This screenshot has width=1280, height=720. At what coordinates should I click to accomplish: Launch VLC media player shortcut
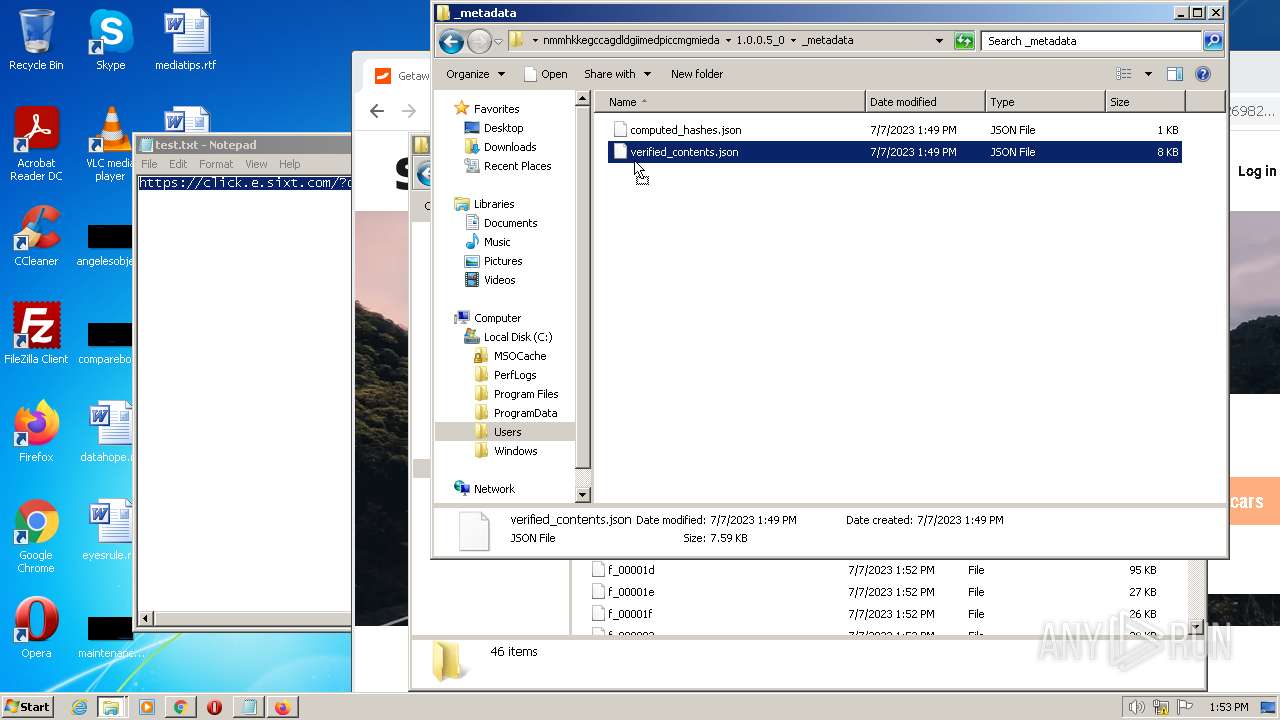[x=110, y=144]
